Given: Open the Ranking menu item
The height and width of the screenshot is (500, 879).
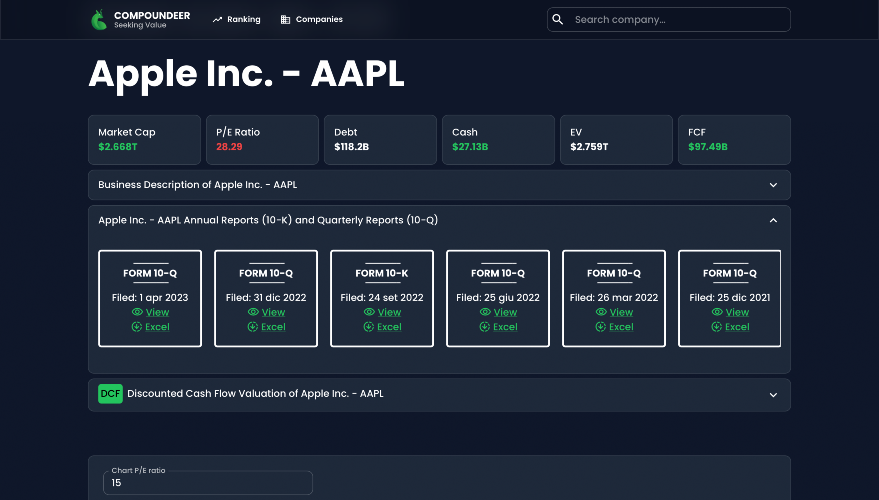Looking at the screenshot, I should 237,20.
